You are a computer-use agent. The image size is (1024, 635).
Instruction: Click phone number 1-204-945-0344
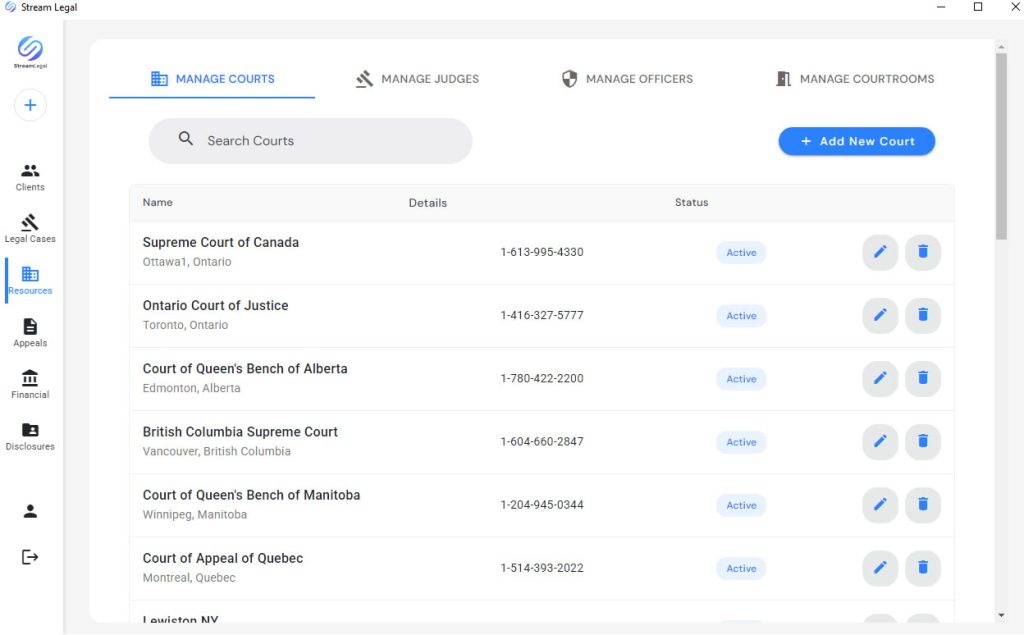tap(542, 505)
